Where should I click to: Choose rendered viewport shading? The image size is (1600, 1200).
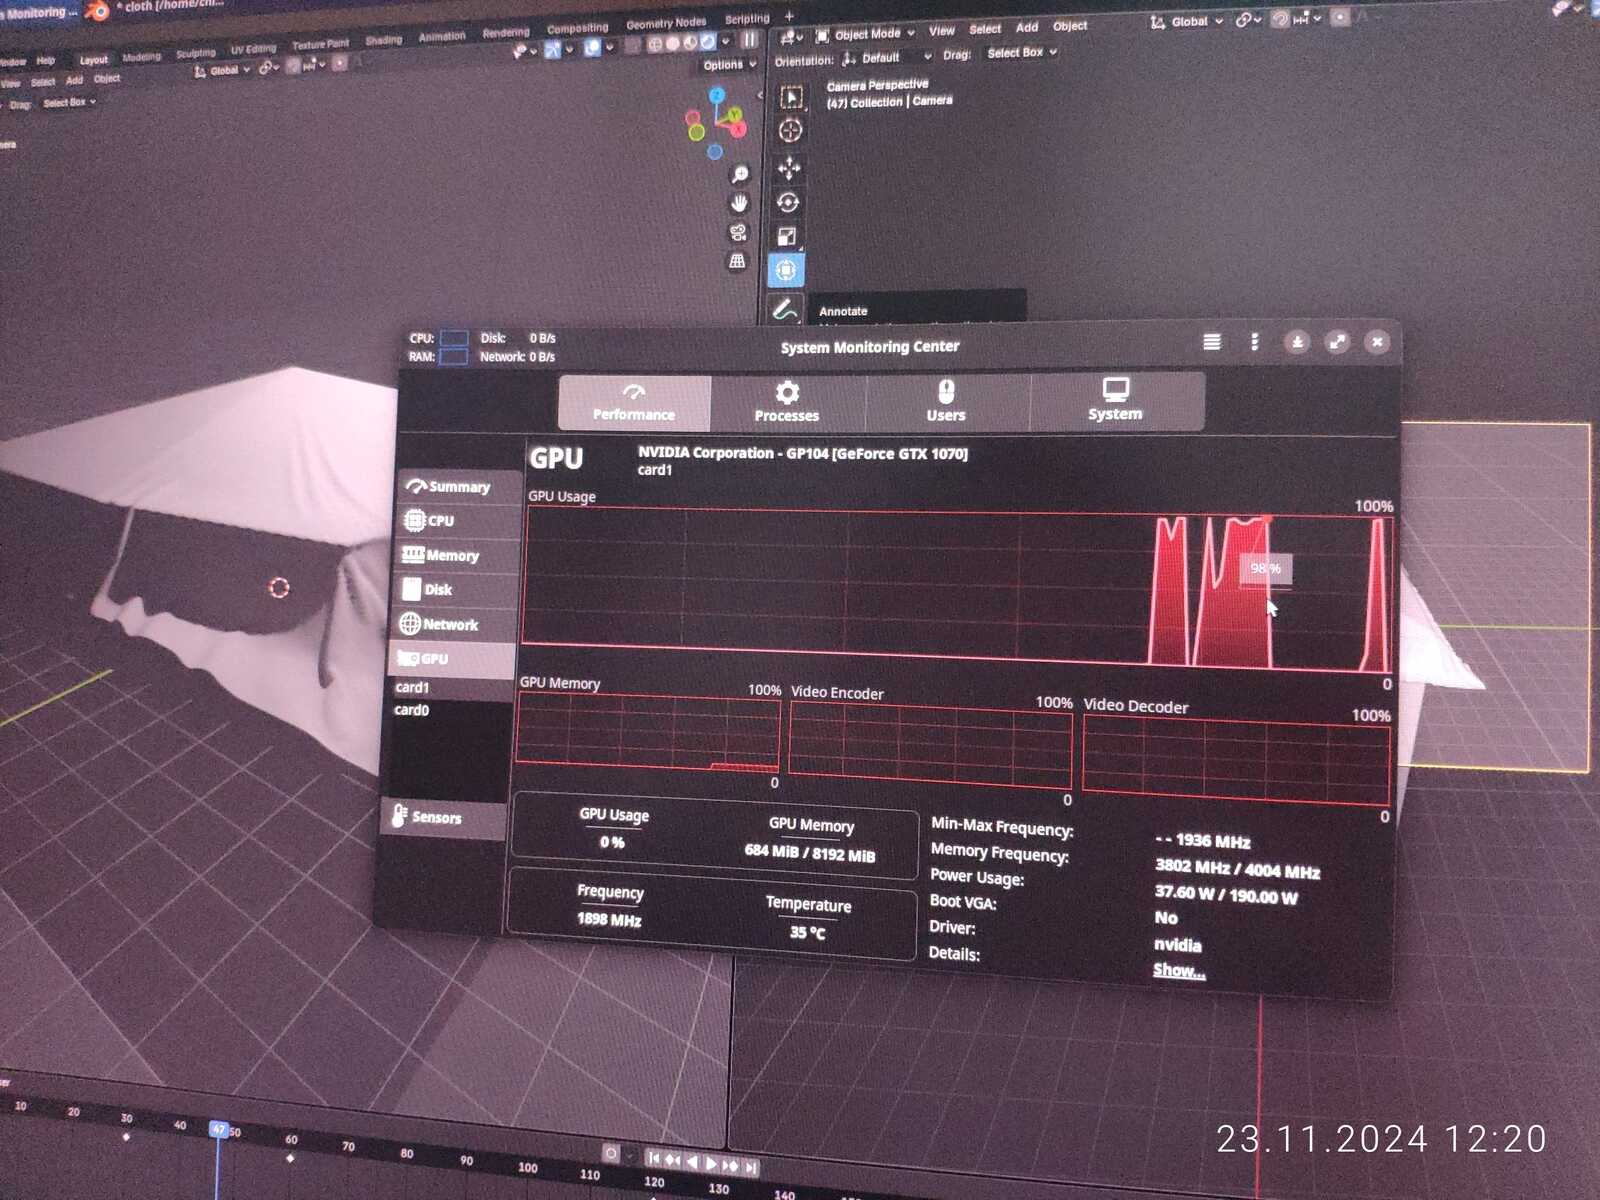[708, 41]
